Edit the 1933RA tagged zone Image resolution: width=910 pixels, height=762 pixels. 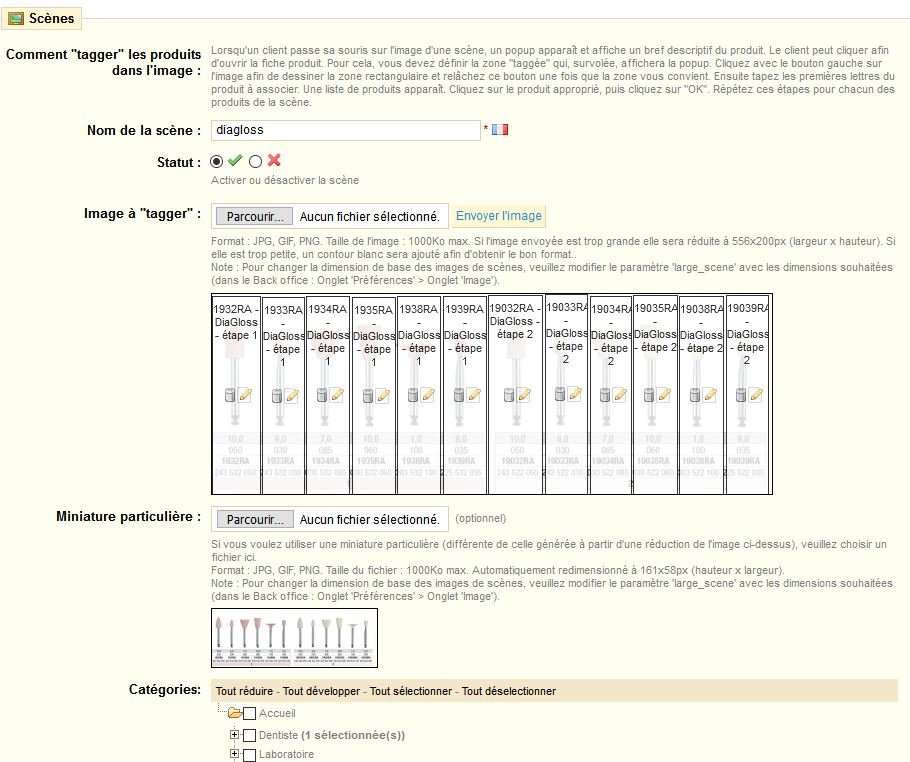coord(292,396)
